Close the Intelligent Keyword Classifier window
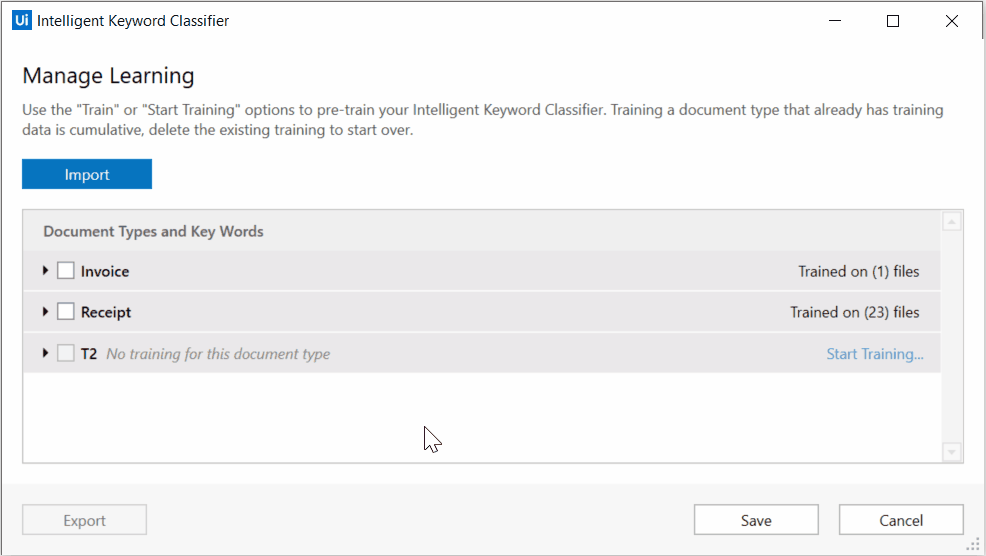This screenshot has height=556, width=986. coord(951,21)
